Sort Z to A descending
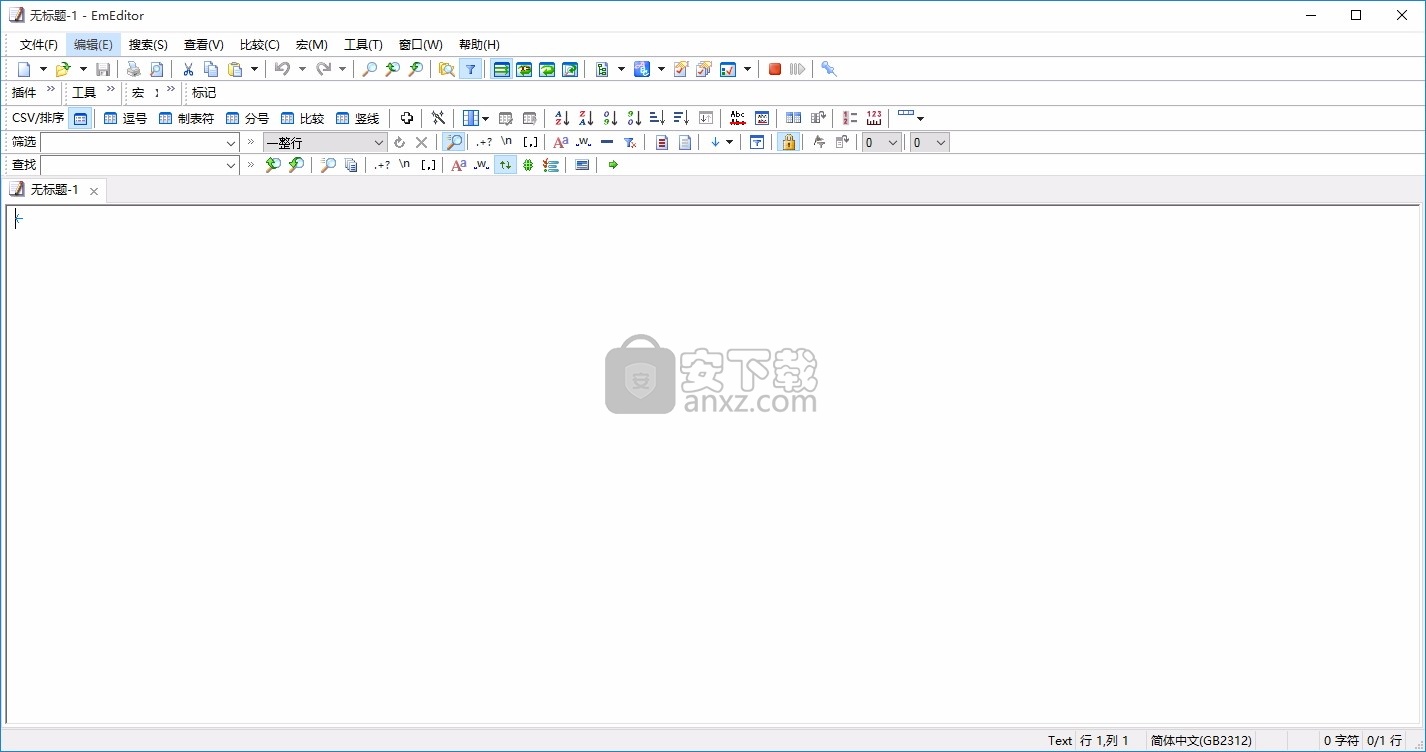Image resolution: width=1426 pixels, height=752 pixels. point(586,118)
